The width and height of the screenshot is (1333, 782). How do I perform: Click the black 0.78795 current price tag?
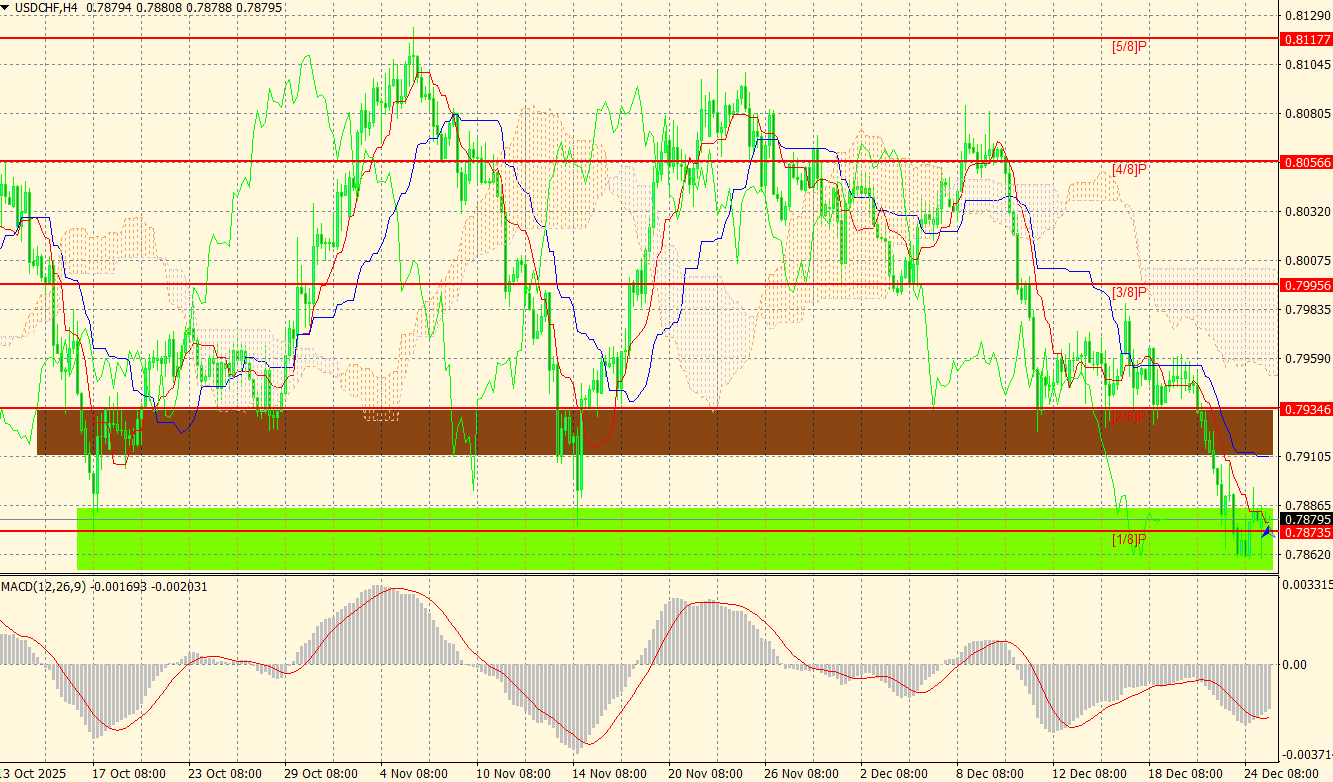tap(1306, 520)
